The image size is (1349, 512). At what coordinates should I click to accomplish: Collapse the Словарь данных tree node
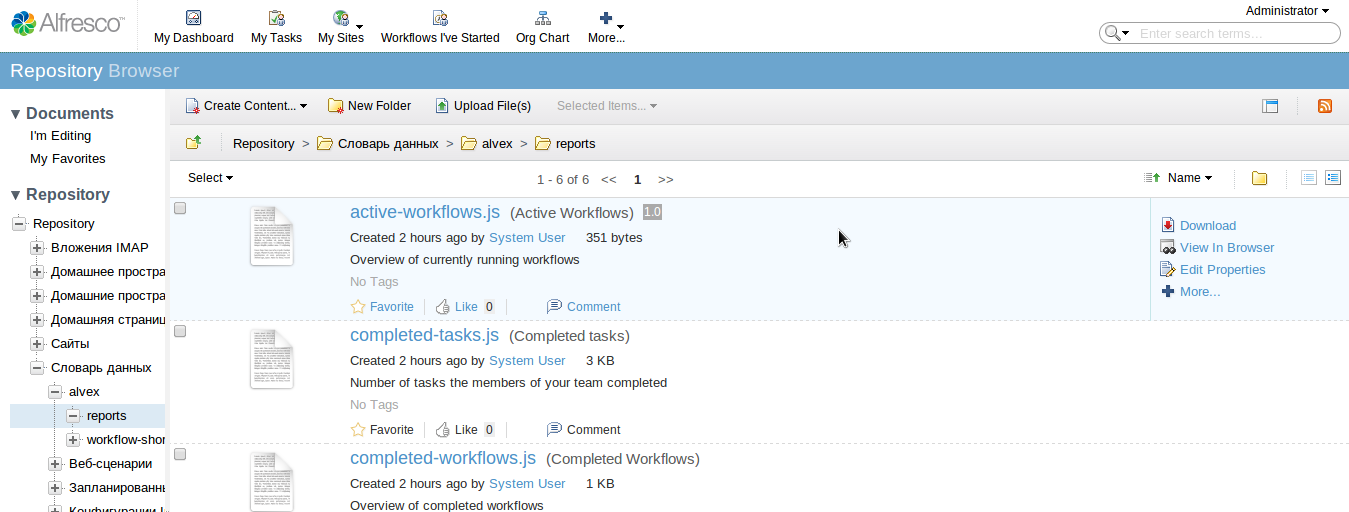tap(37, 368)
